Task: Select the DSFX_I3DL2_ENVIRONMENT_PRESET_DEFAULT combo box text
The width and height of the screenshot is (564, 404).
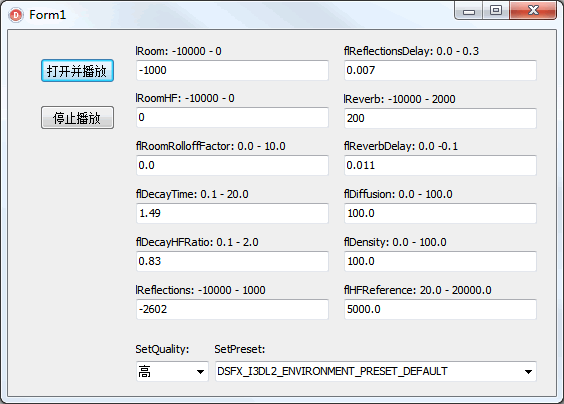Action: pyautogui.click(x=332, y=371)
